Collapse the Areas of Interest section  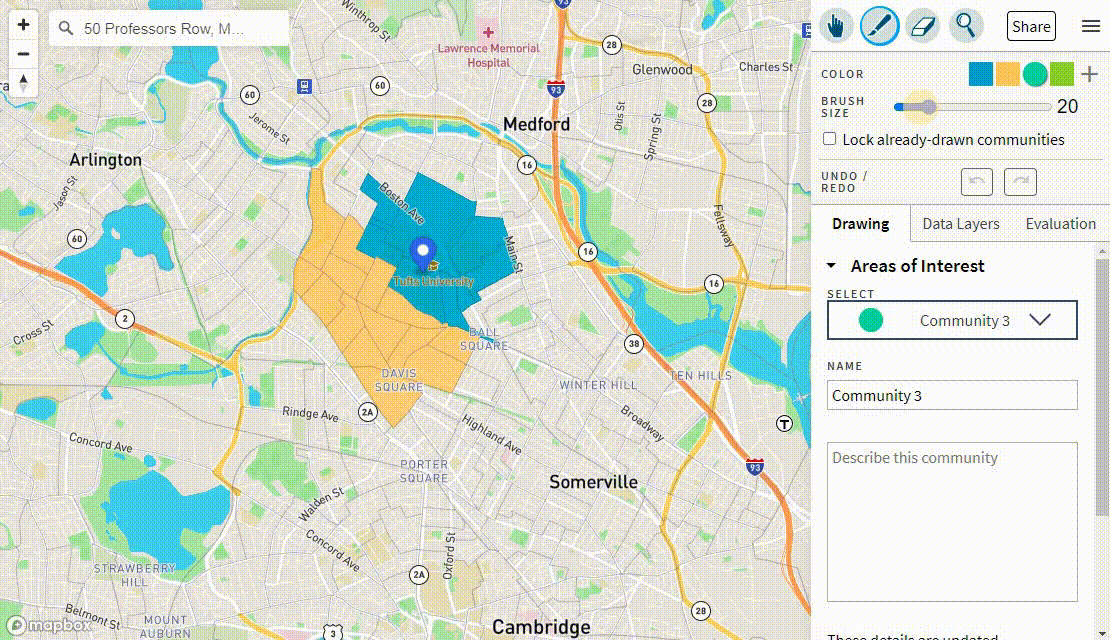[x=831, y=266]
